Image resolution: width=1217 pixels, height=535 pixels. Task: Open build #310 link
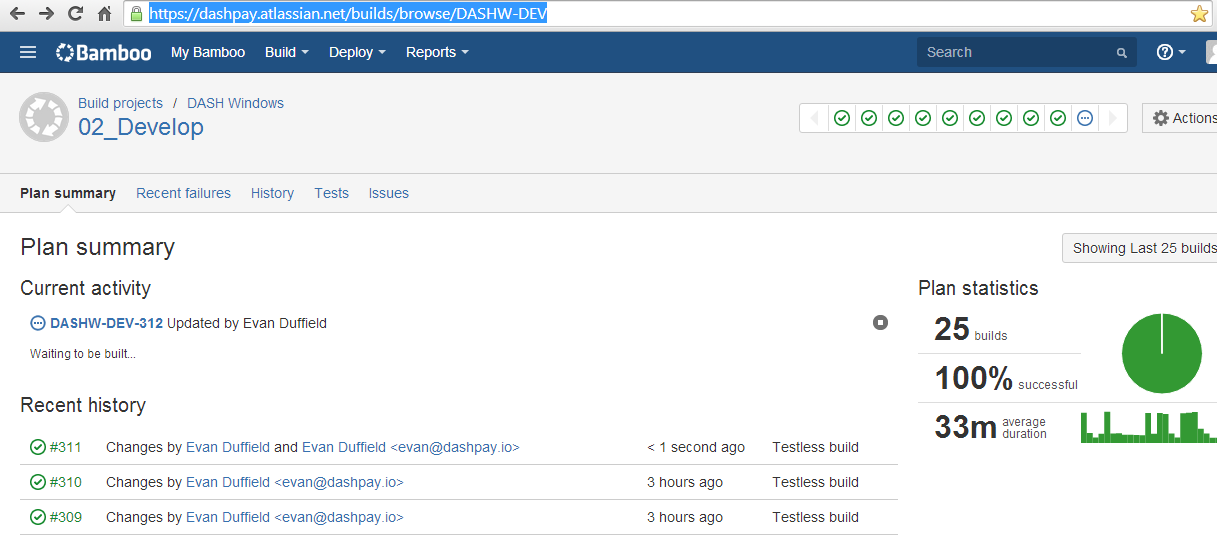click(x=66, y=482)
